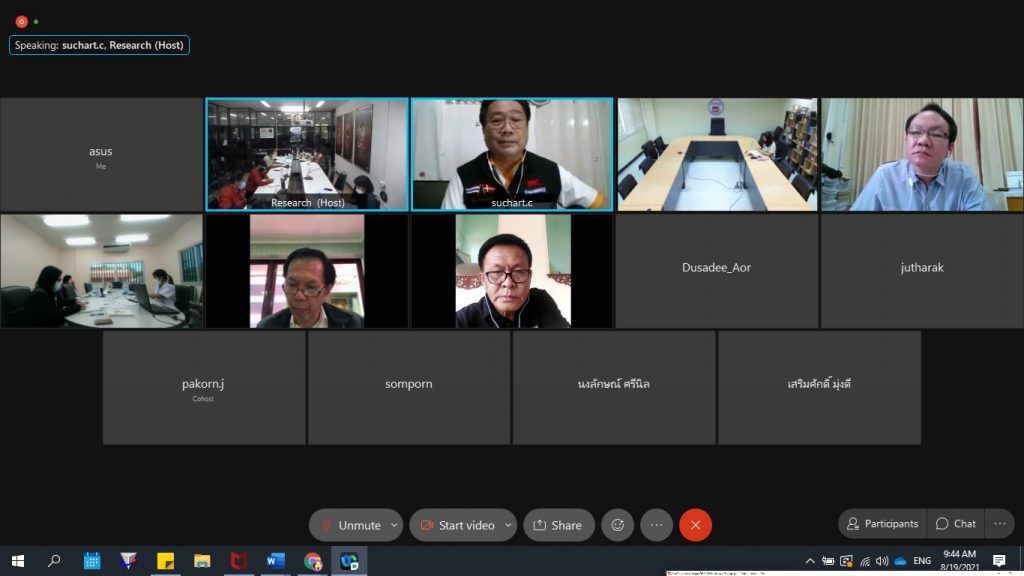Open Sticky Notes from the taskbar
1024x576 pixels.
pyautogui.click(x=165, y=561)
